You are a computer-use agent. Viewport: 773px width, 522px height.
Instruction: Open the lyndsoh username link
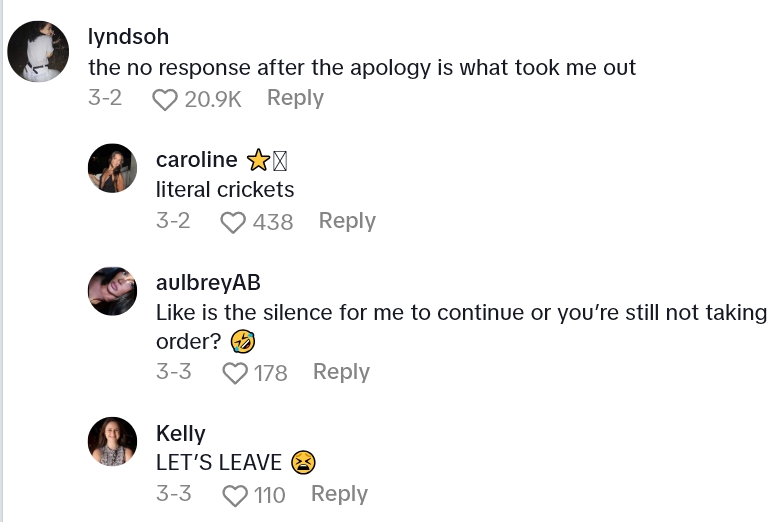click(x=128, y=37)
